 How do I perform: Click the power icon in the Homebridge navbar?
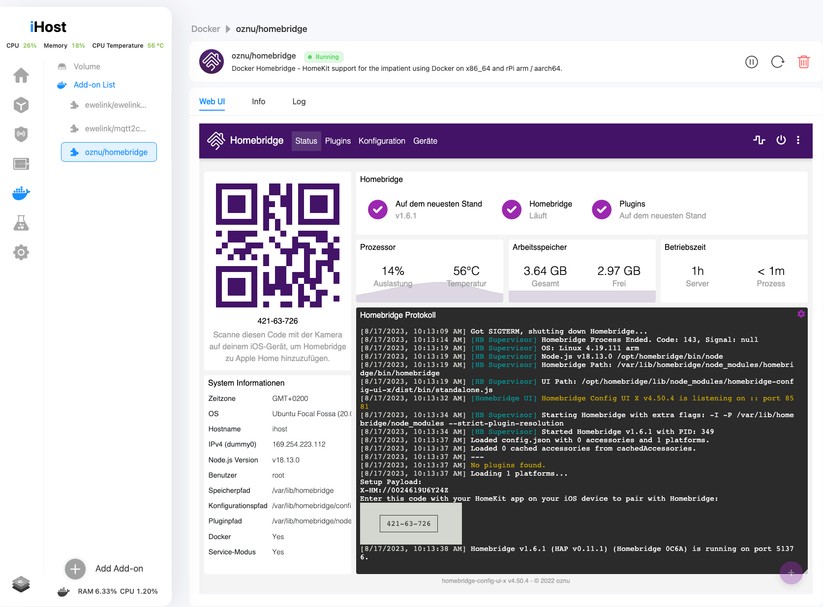pos(781,141)
